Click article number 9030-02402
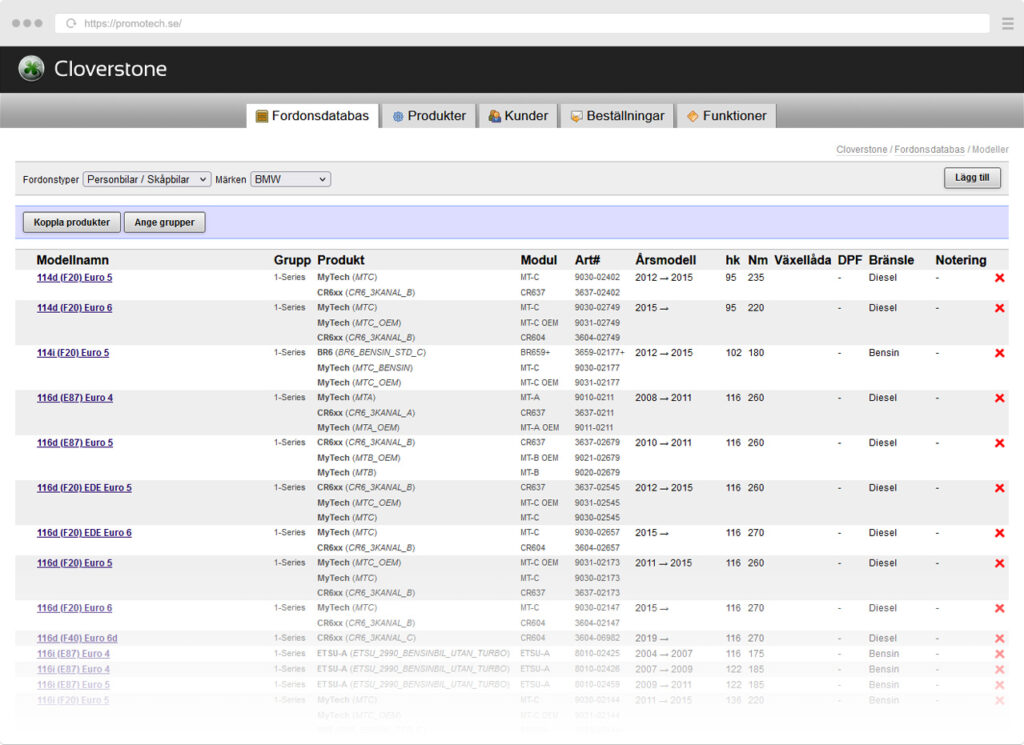 click(x=597, y=277)
